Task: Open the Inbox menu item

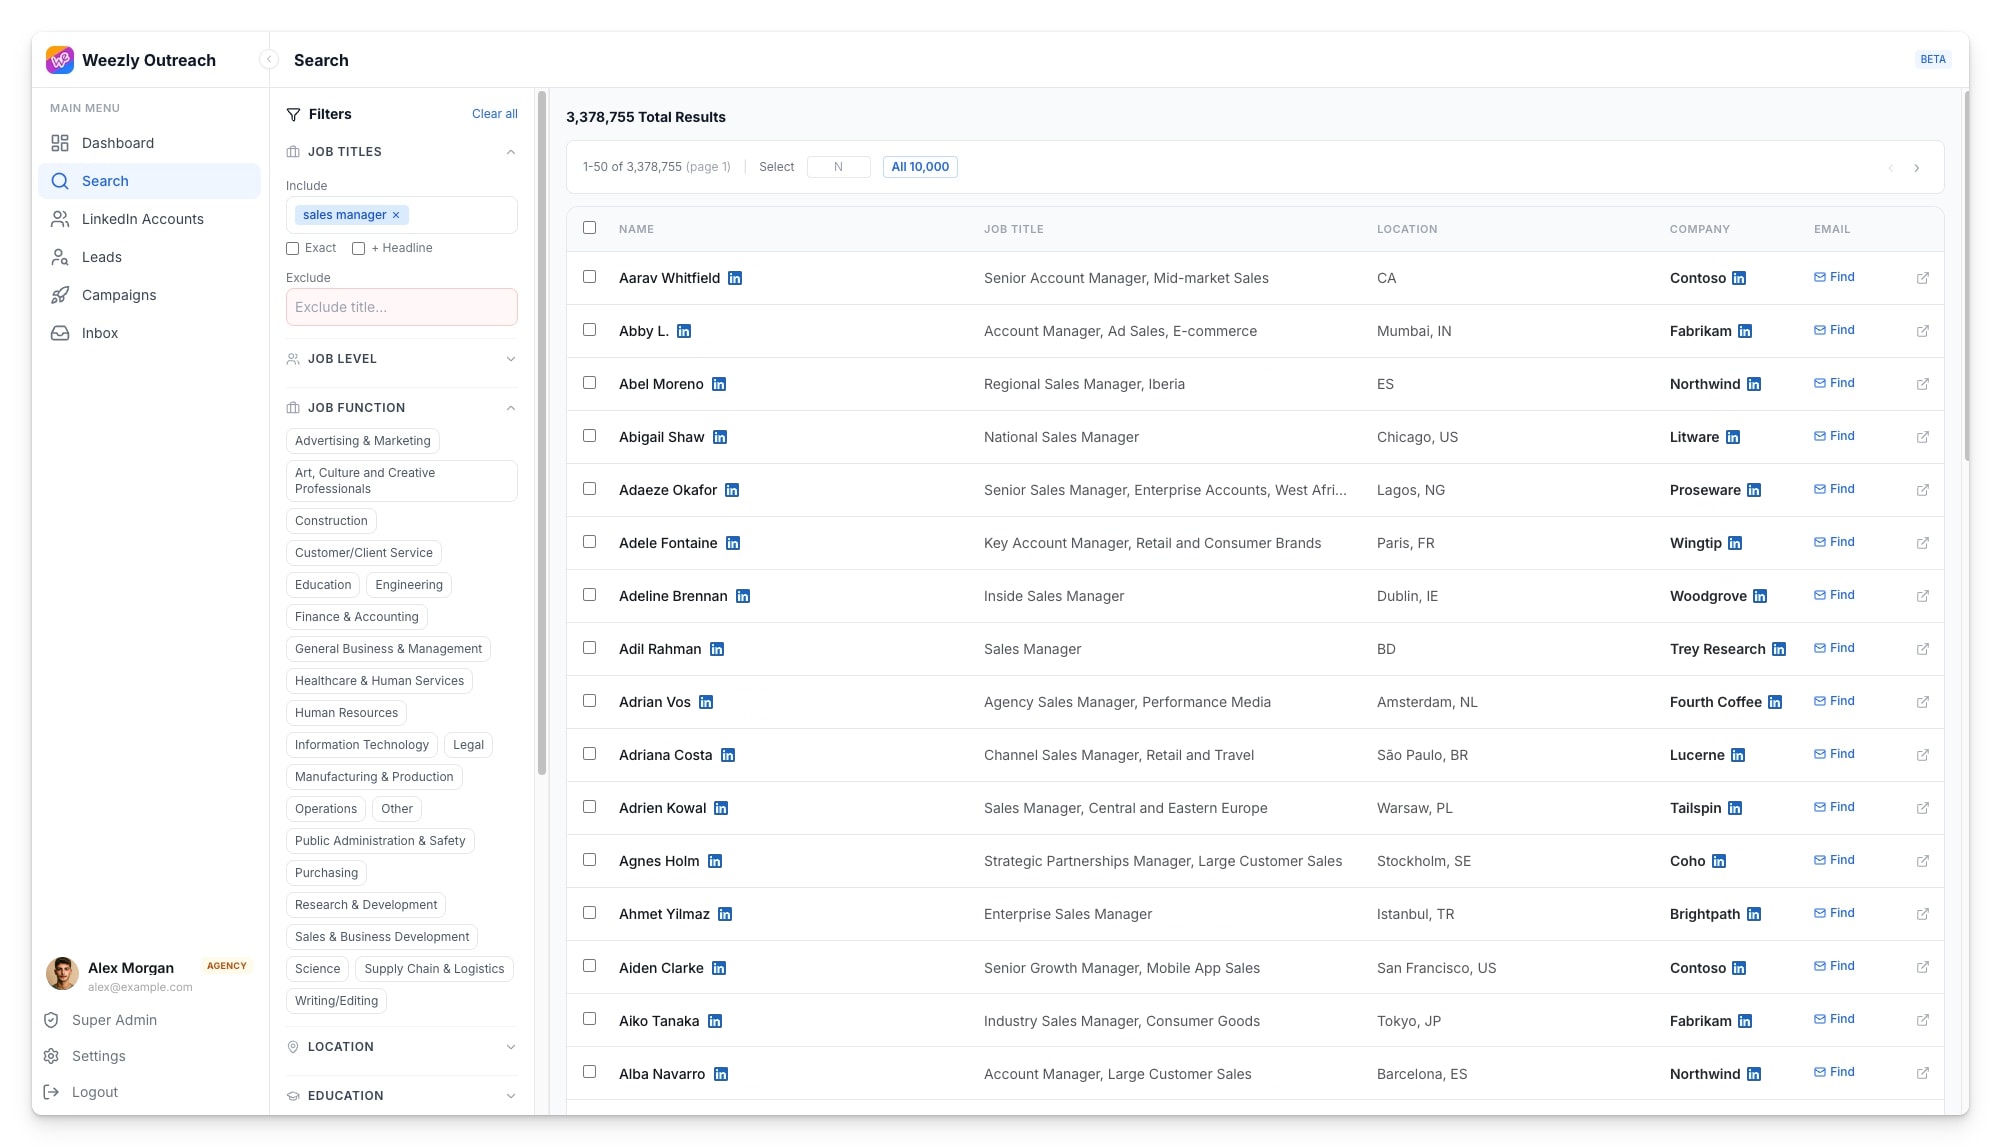Action: pos(150,333)
